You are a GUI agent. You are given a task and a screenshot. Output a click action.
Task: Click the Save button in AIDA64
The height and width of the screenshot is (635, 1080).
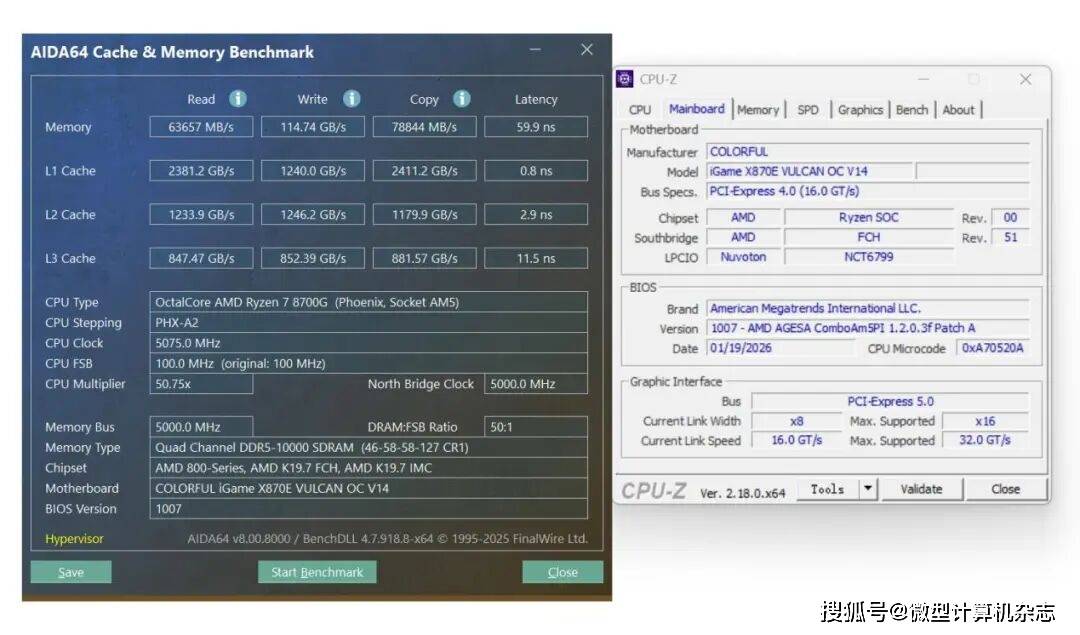71,572
